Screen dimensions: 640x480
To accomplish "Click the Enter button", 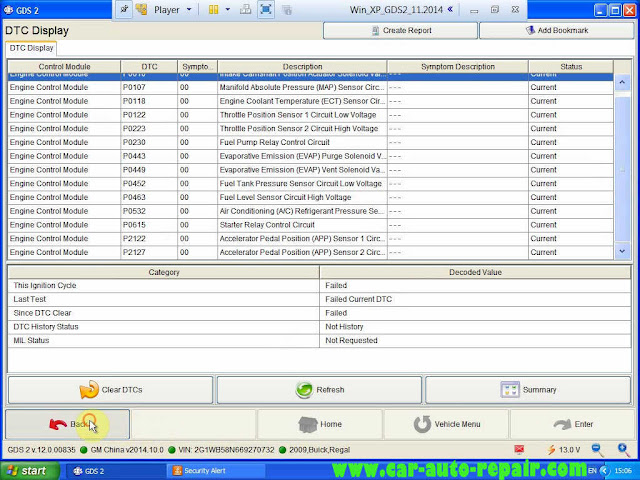I will pyautogui.click(x=573, y=424).
